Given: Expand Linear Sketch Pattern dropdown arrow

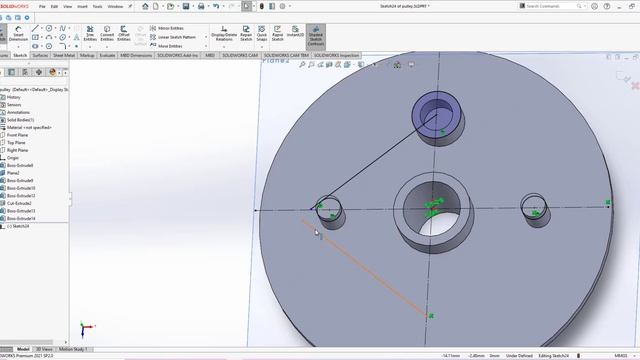Looking at the screenshot, I should pyautogui.click(x=206, y=37).
